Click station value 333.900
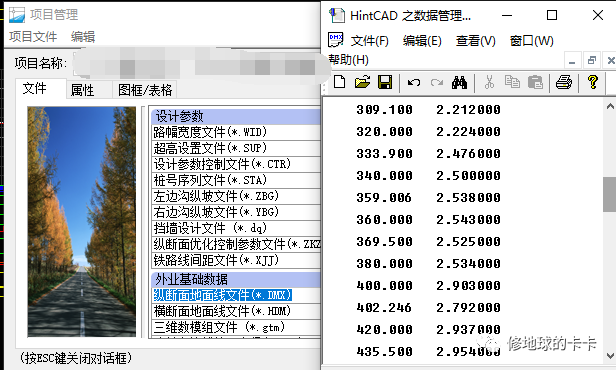Viewport: 616px width, 370px height. point(385,154)
